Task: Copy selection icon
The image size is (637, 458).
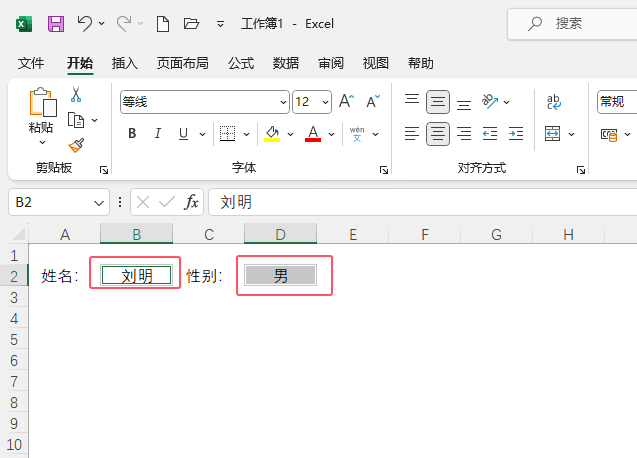Action: pyautogui.click(x=76, y=120)
